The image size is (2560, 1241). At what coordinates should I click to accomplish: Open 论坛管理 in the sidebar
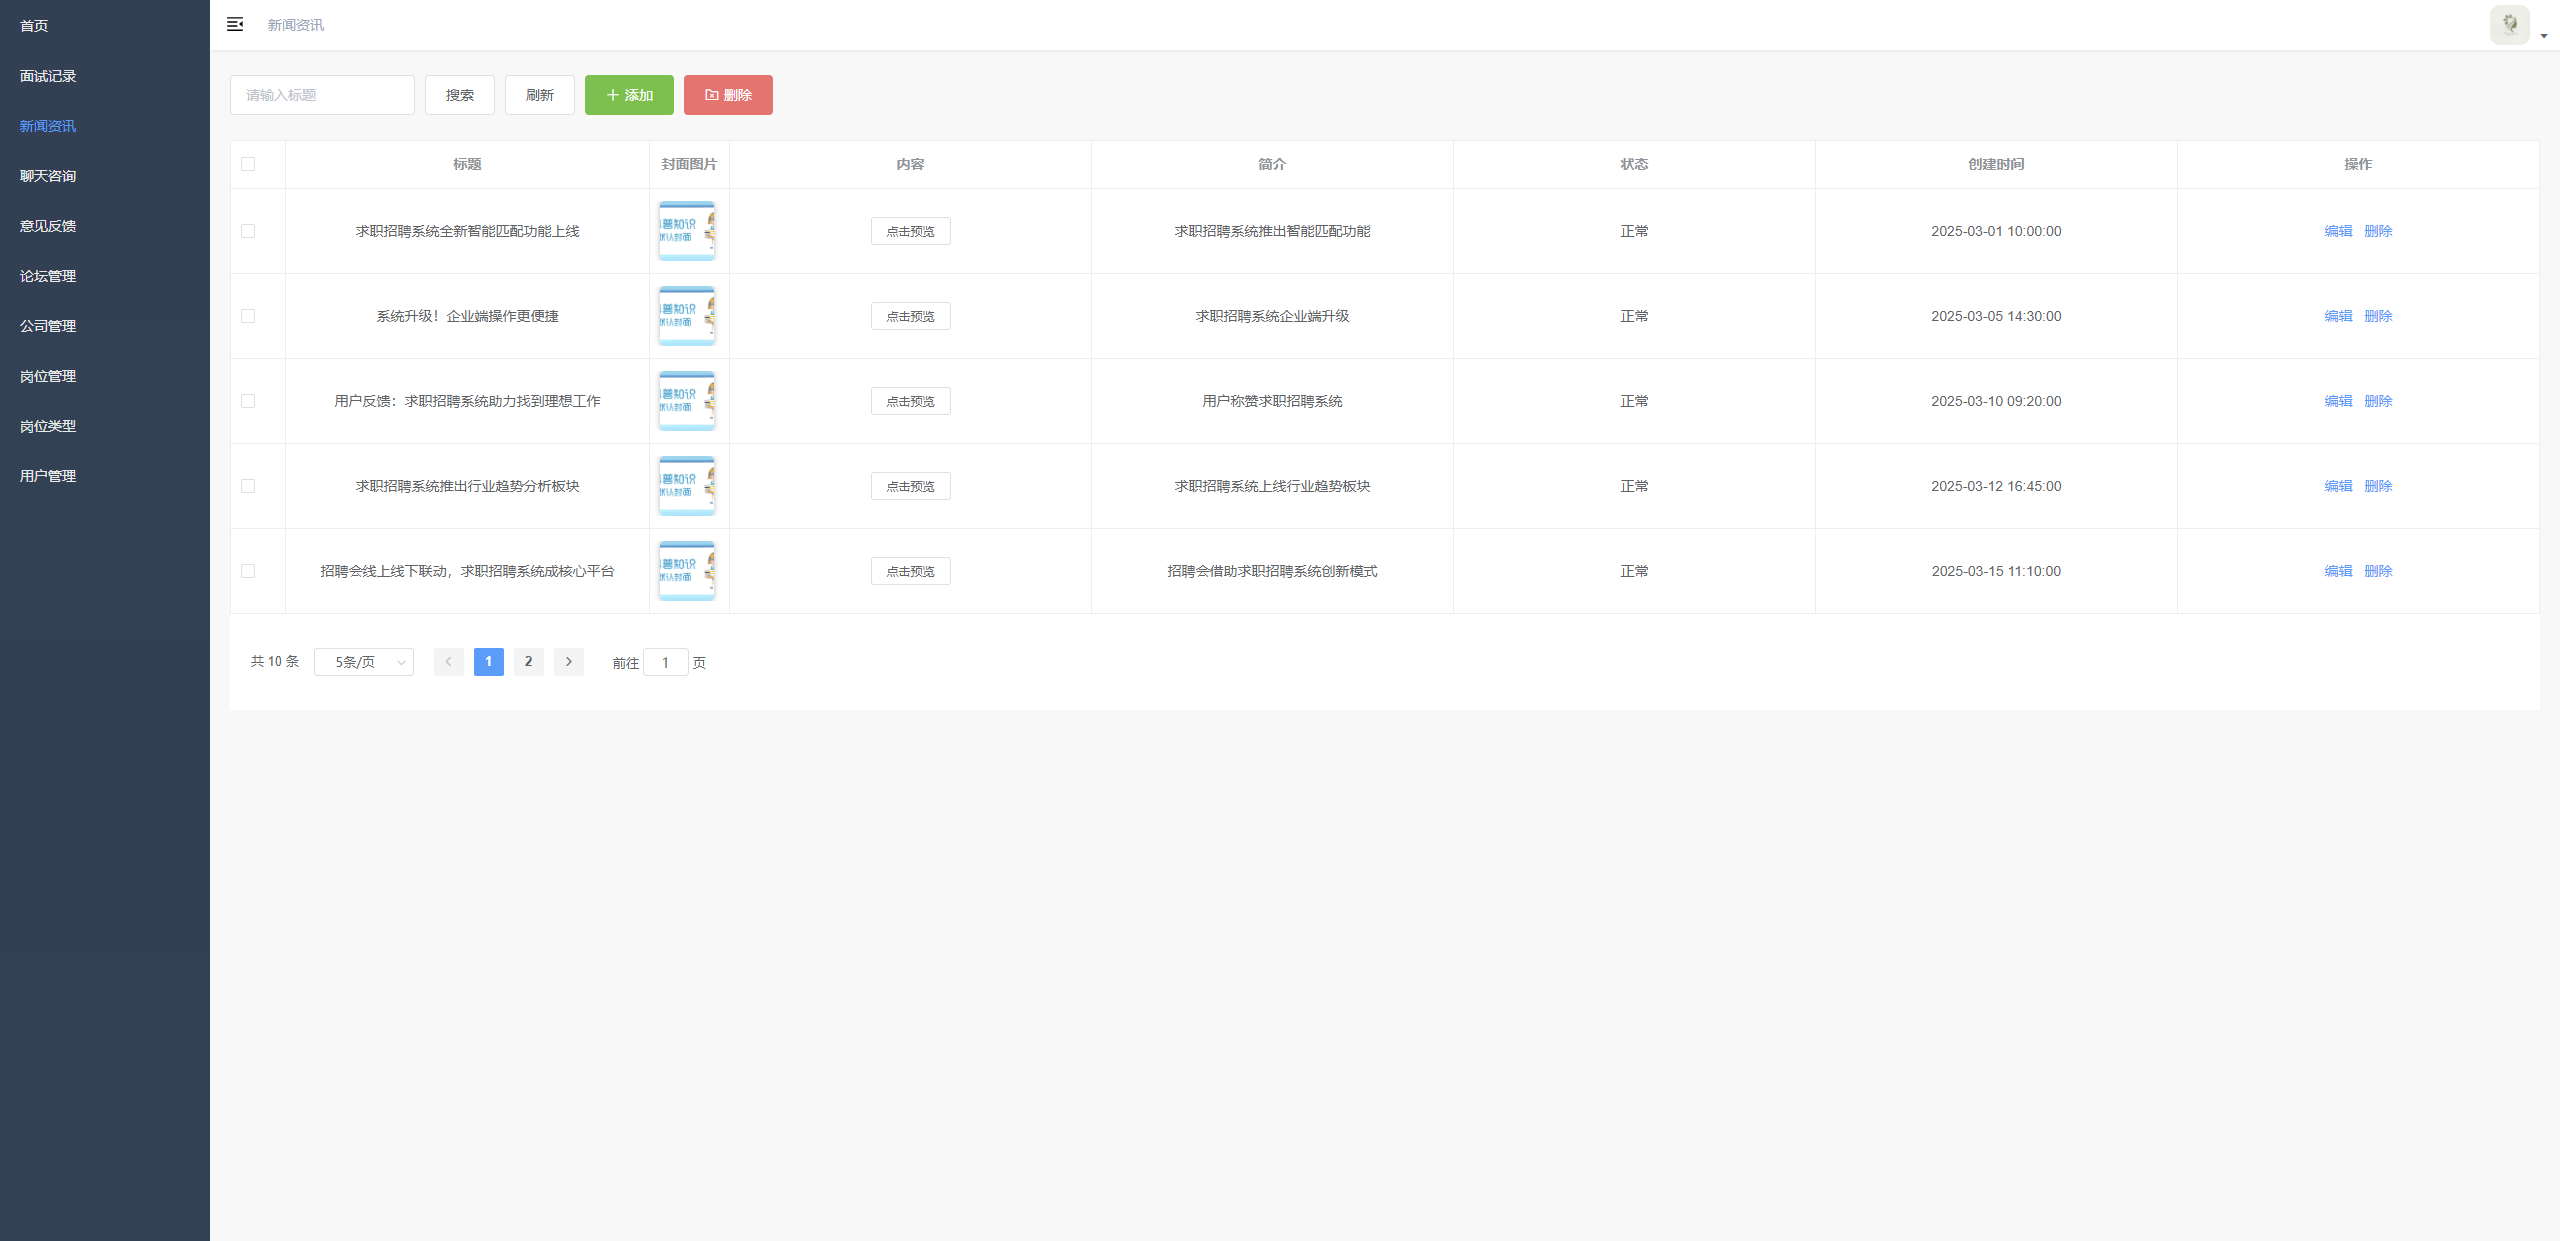click(x=48, y=276)
